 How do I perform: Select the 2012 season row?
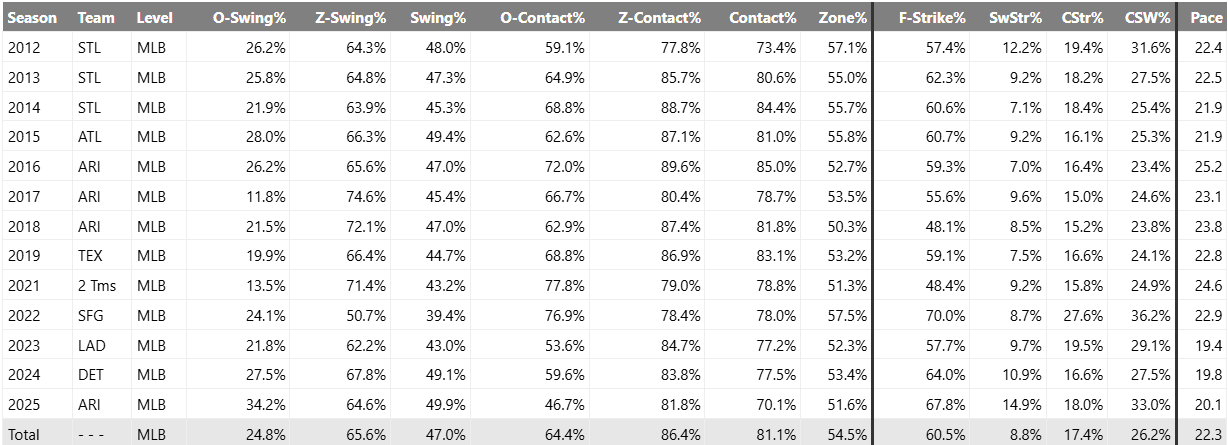(x=23, y=49)
